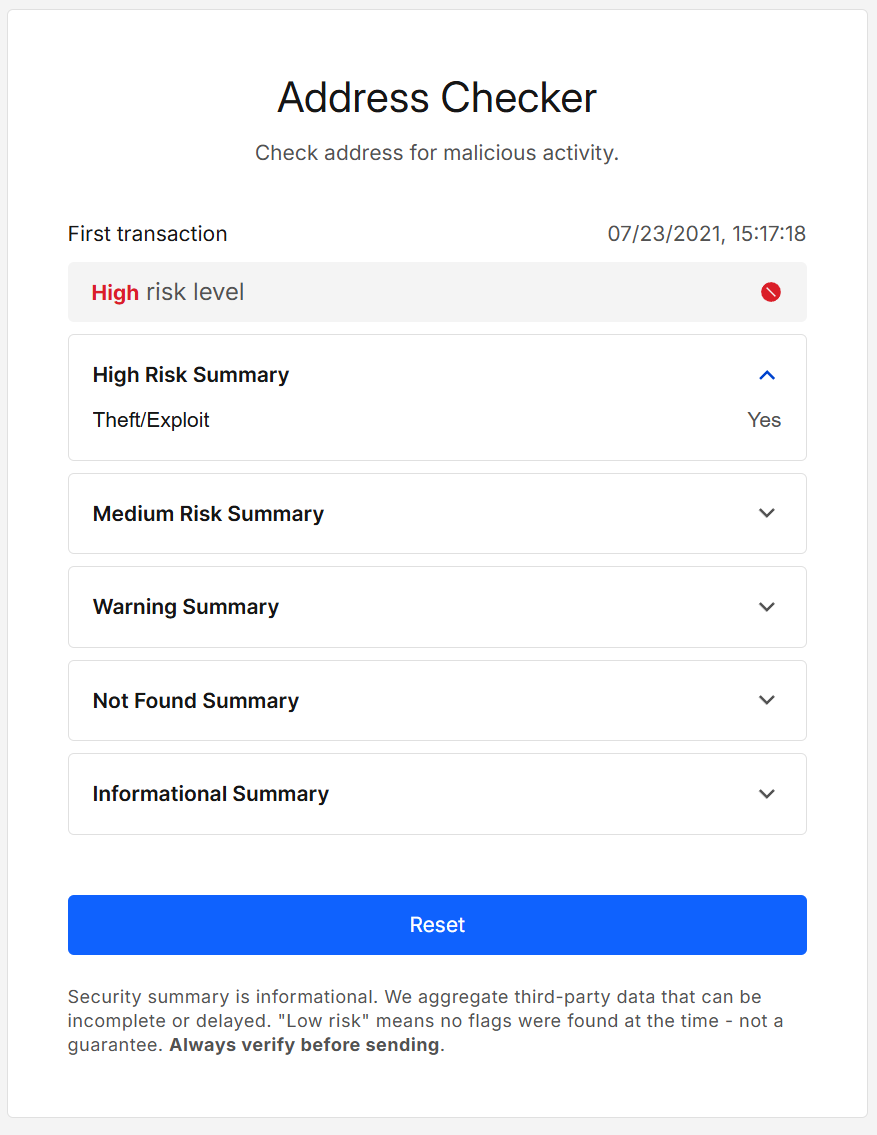Click the Yes value beside Theft/Exploit
Viewport: 877px width, 1135px height.
click(763, 420)
